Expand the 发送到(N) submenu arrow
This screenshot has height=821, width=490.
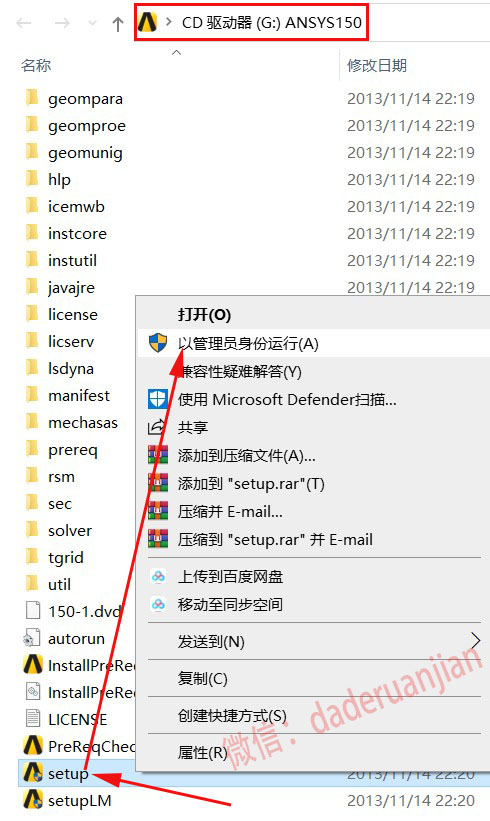475,640
